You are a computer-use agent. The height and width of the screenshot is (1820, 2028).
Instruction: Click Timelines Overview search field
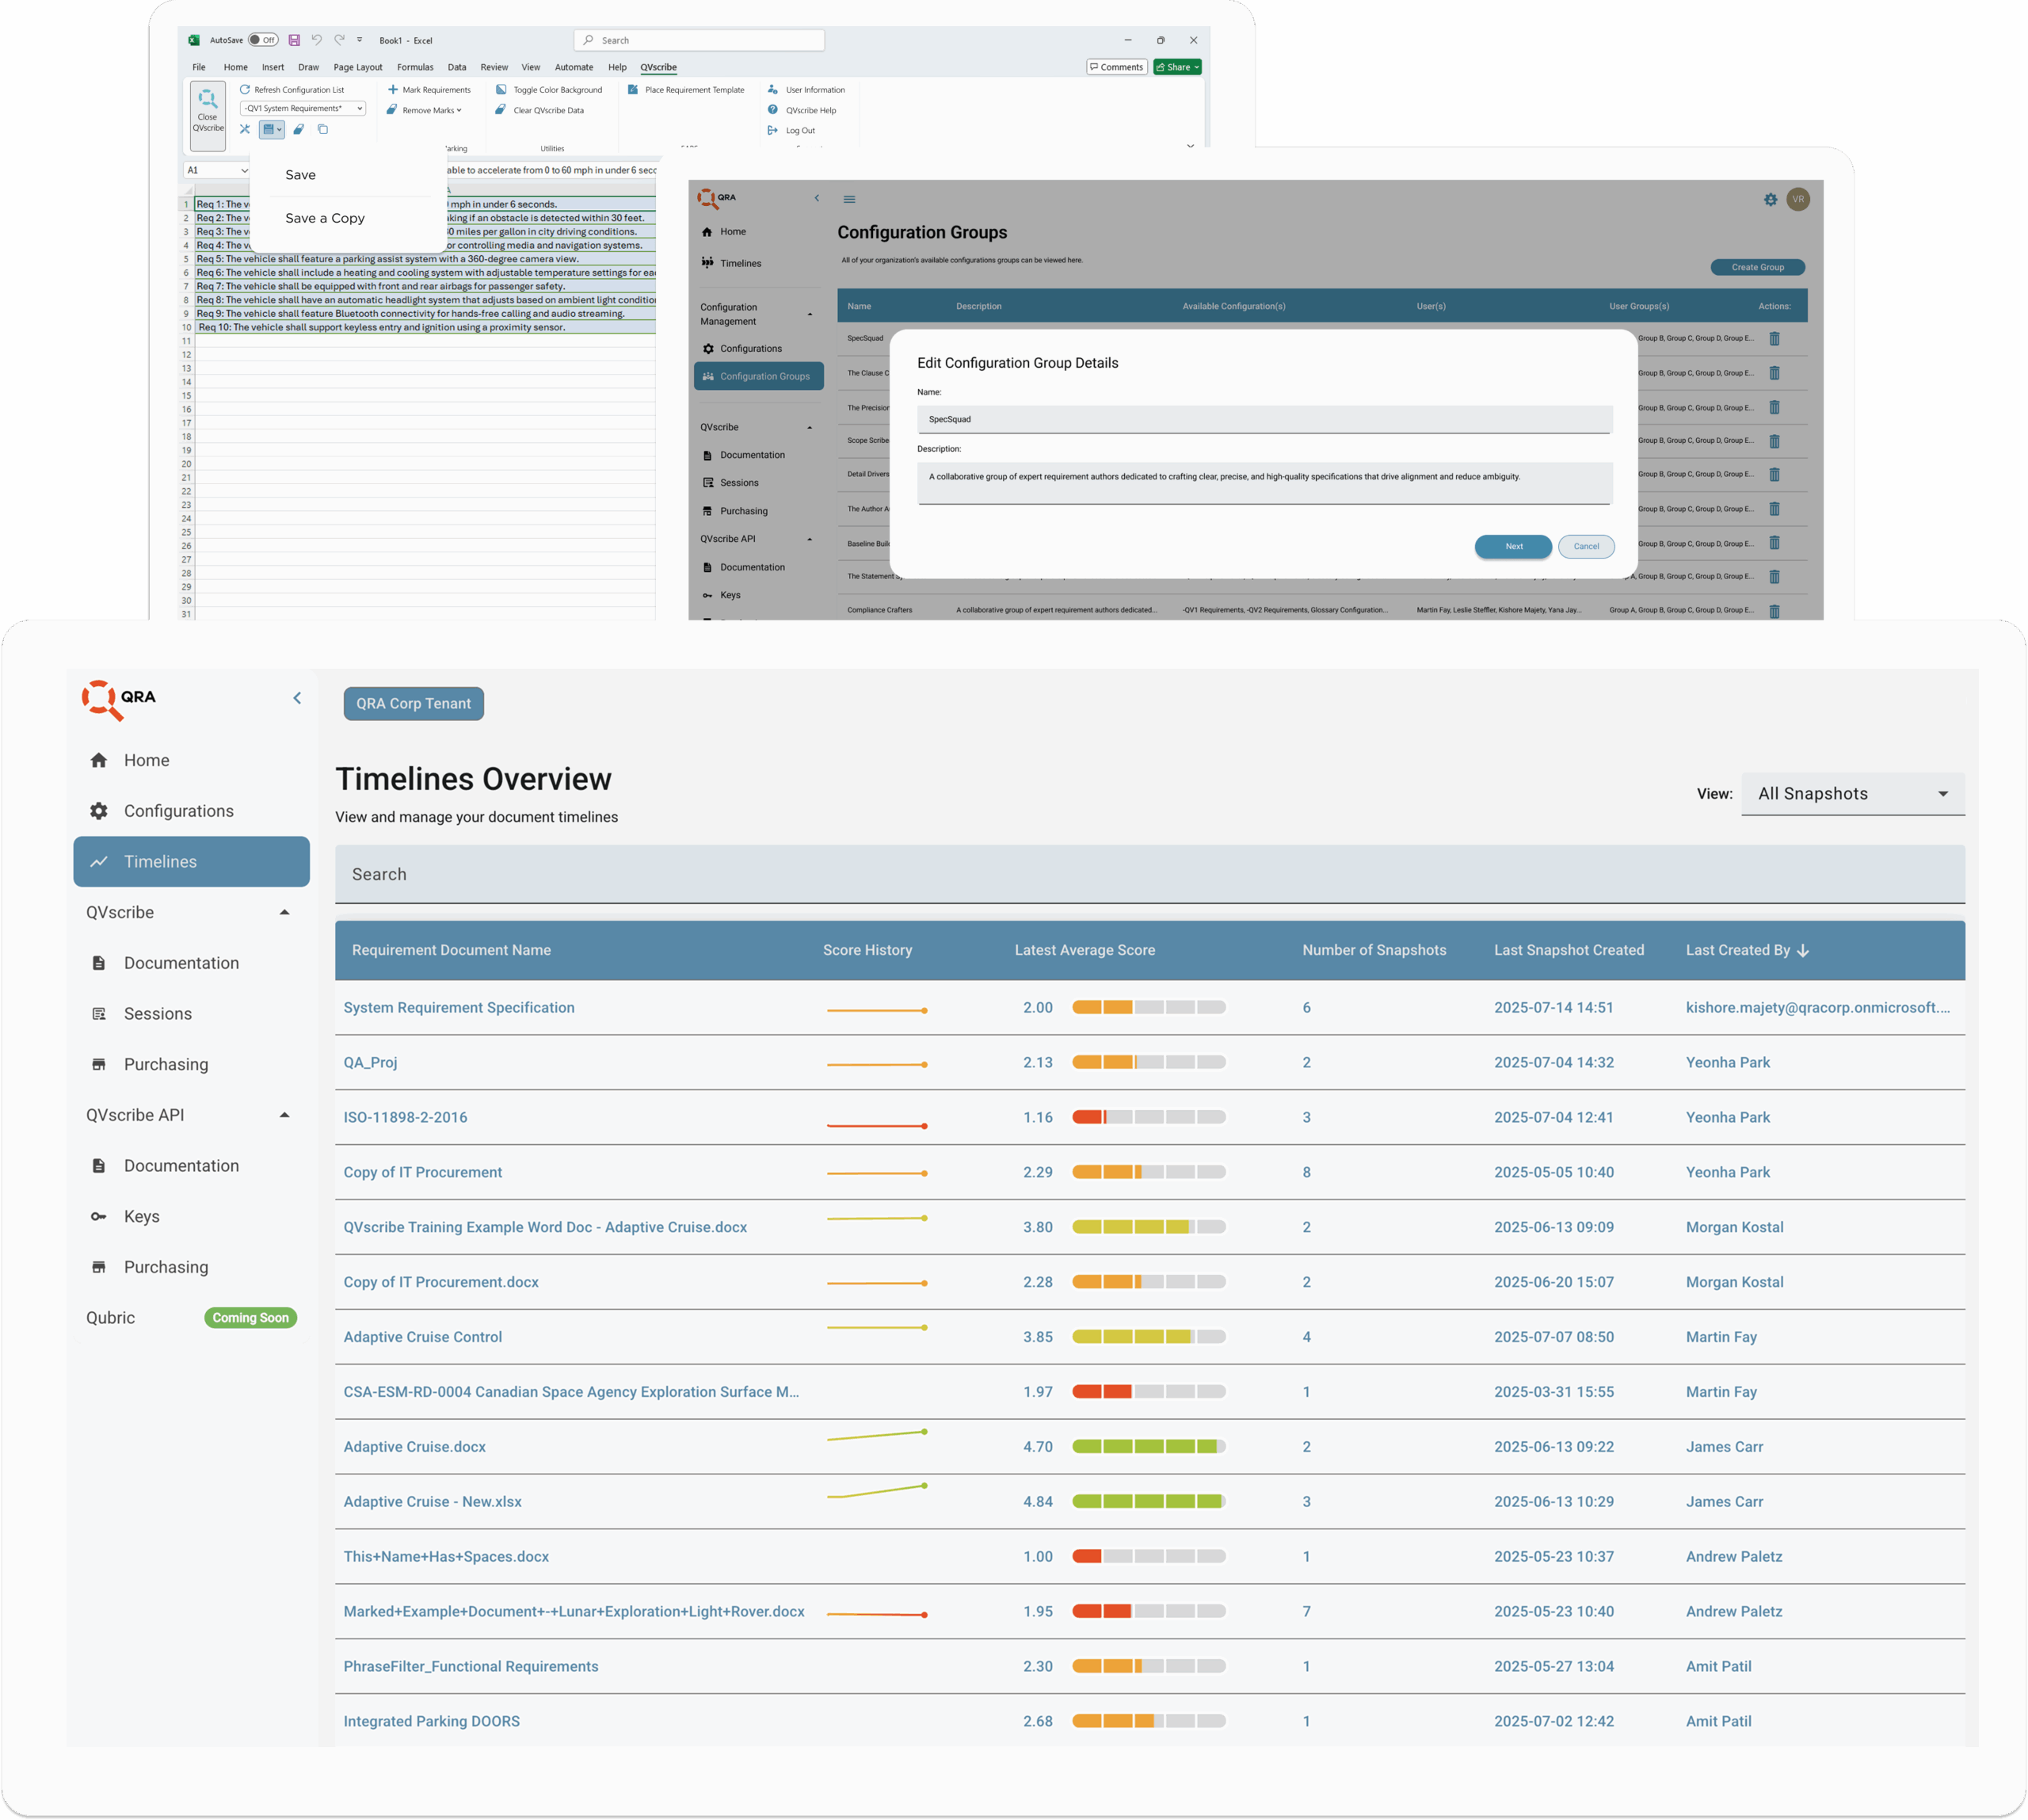click(1149, 874)
